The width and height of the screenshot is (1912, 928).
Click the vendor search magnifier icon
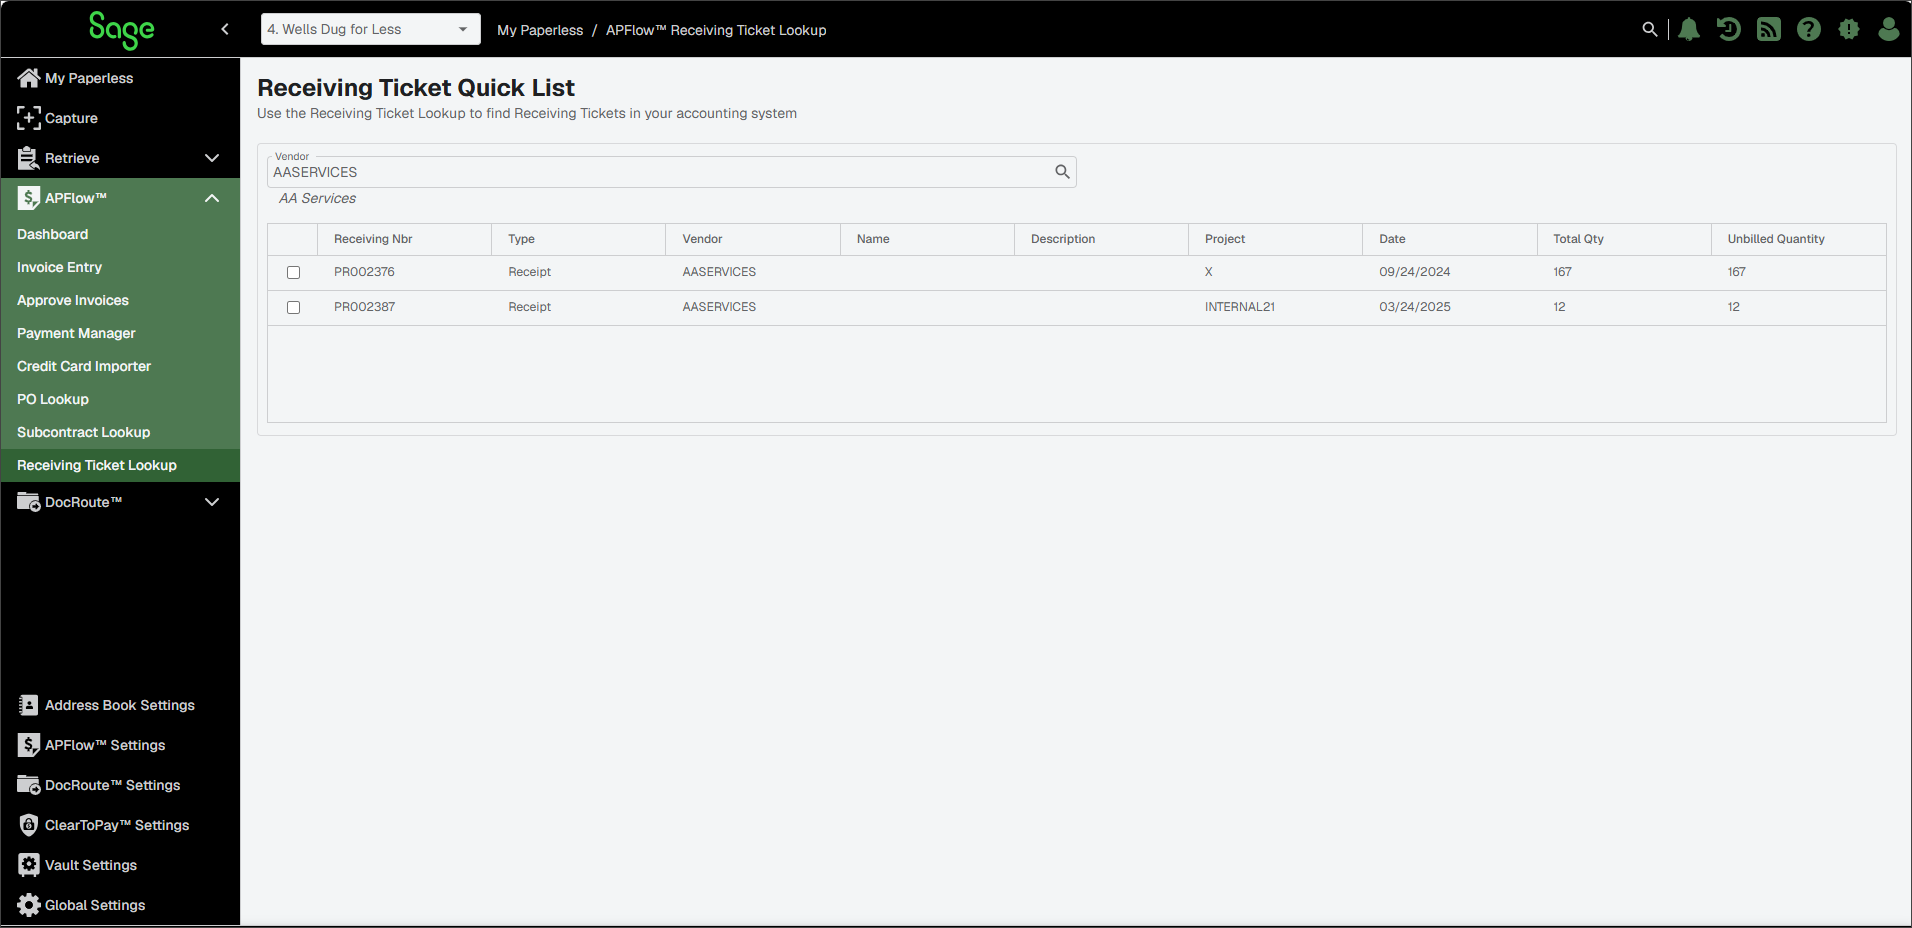pyautogui.click(x=1062, y=172)
